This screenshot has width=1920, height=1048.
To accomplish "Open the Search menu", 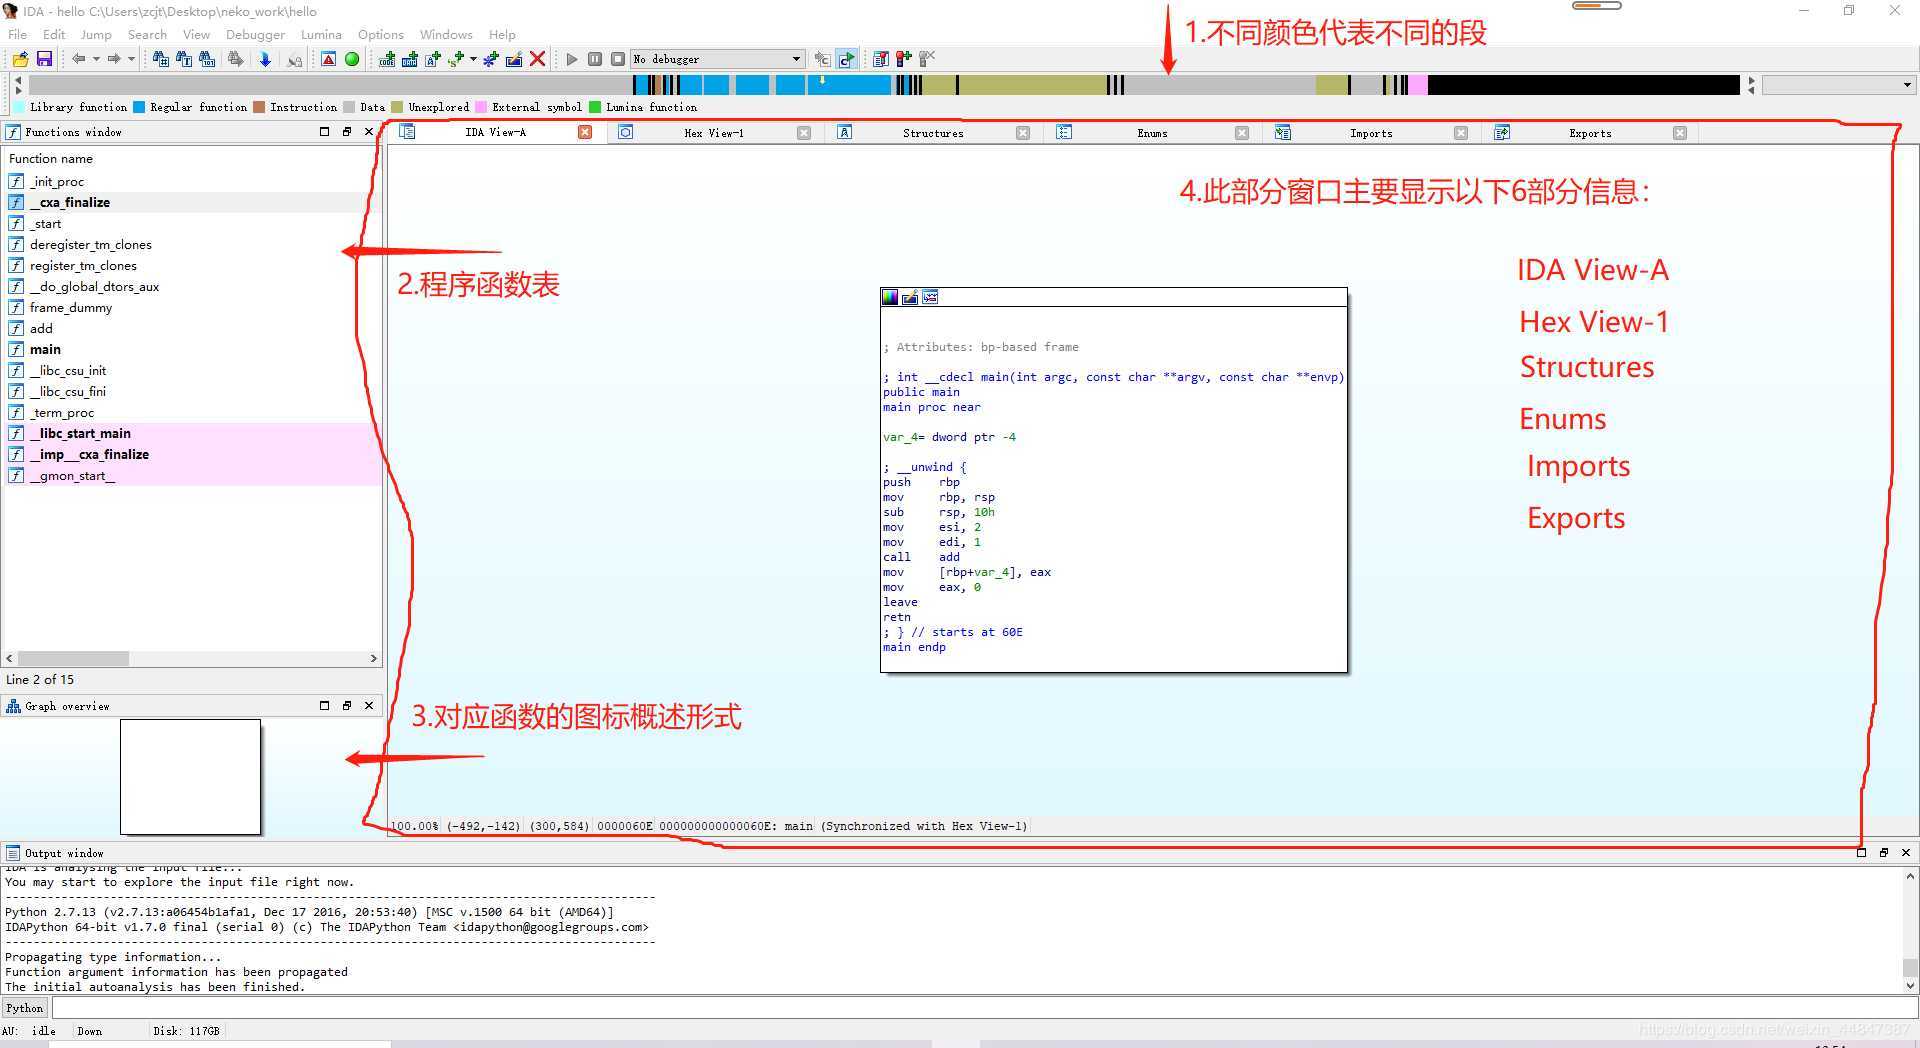I will click(147, 34).
